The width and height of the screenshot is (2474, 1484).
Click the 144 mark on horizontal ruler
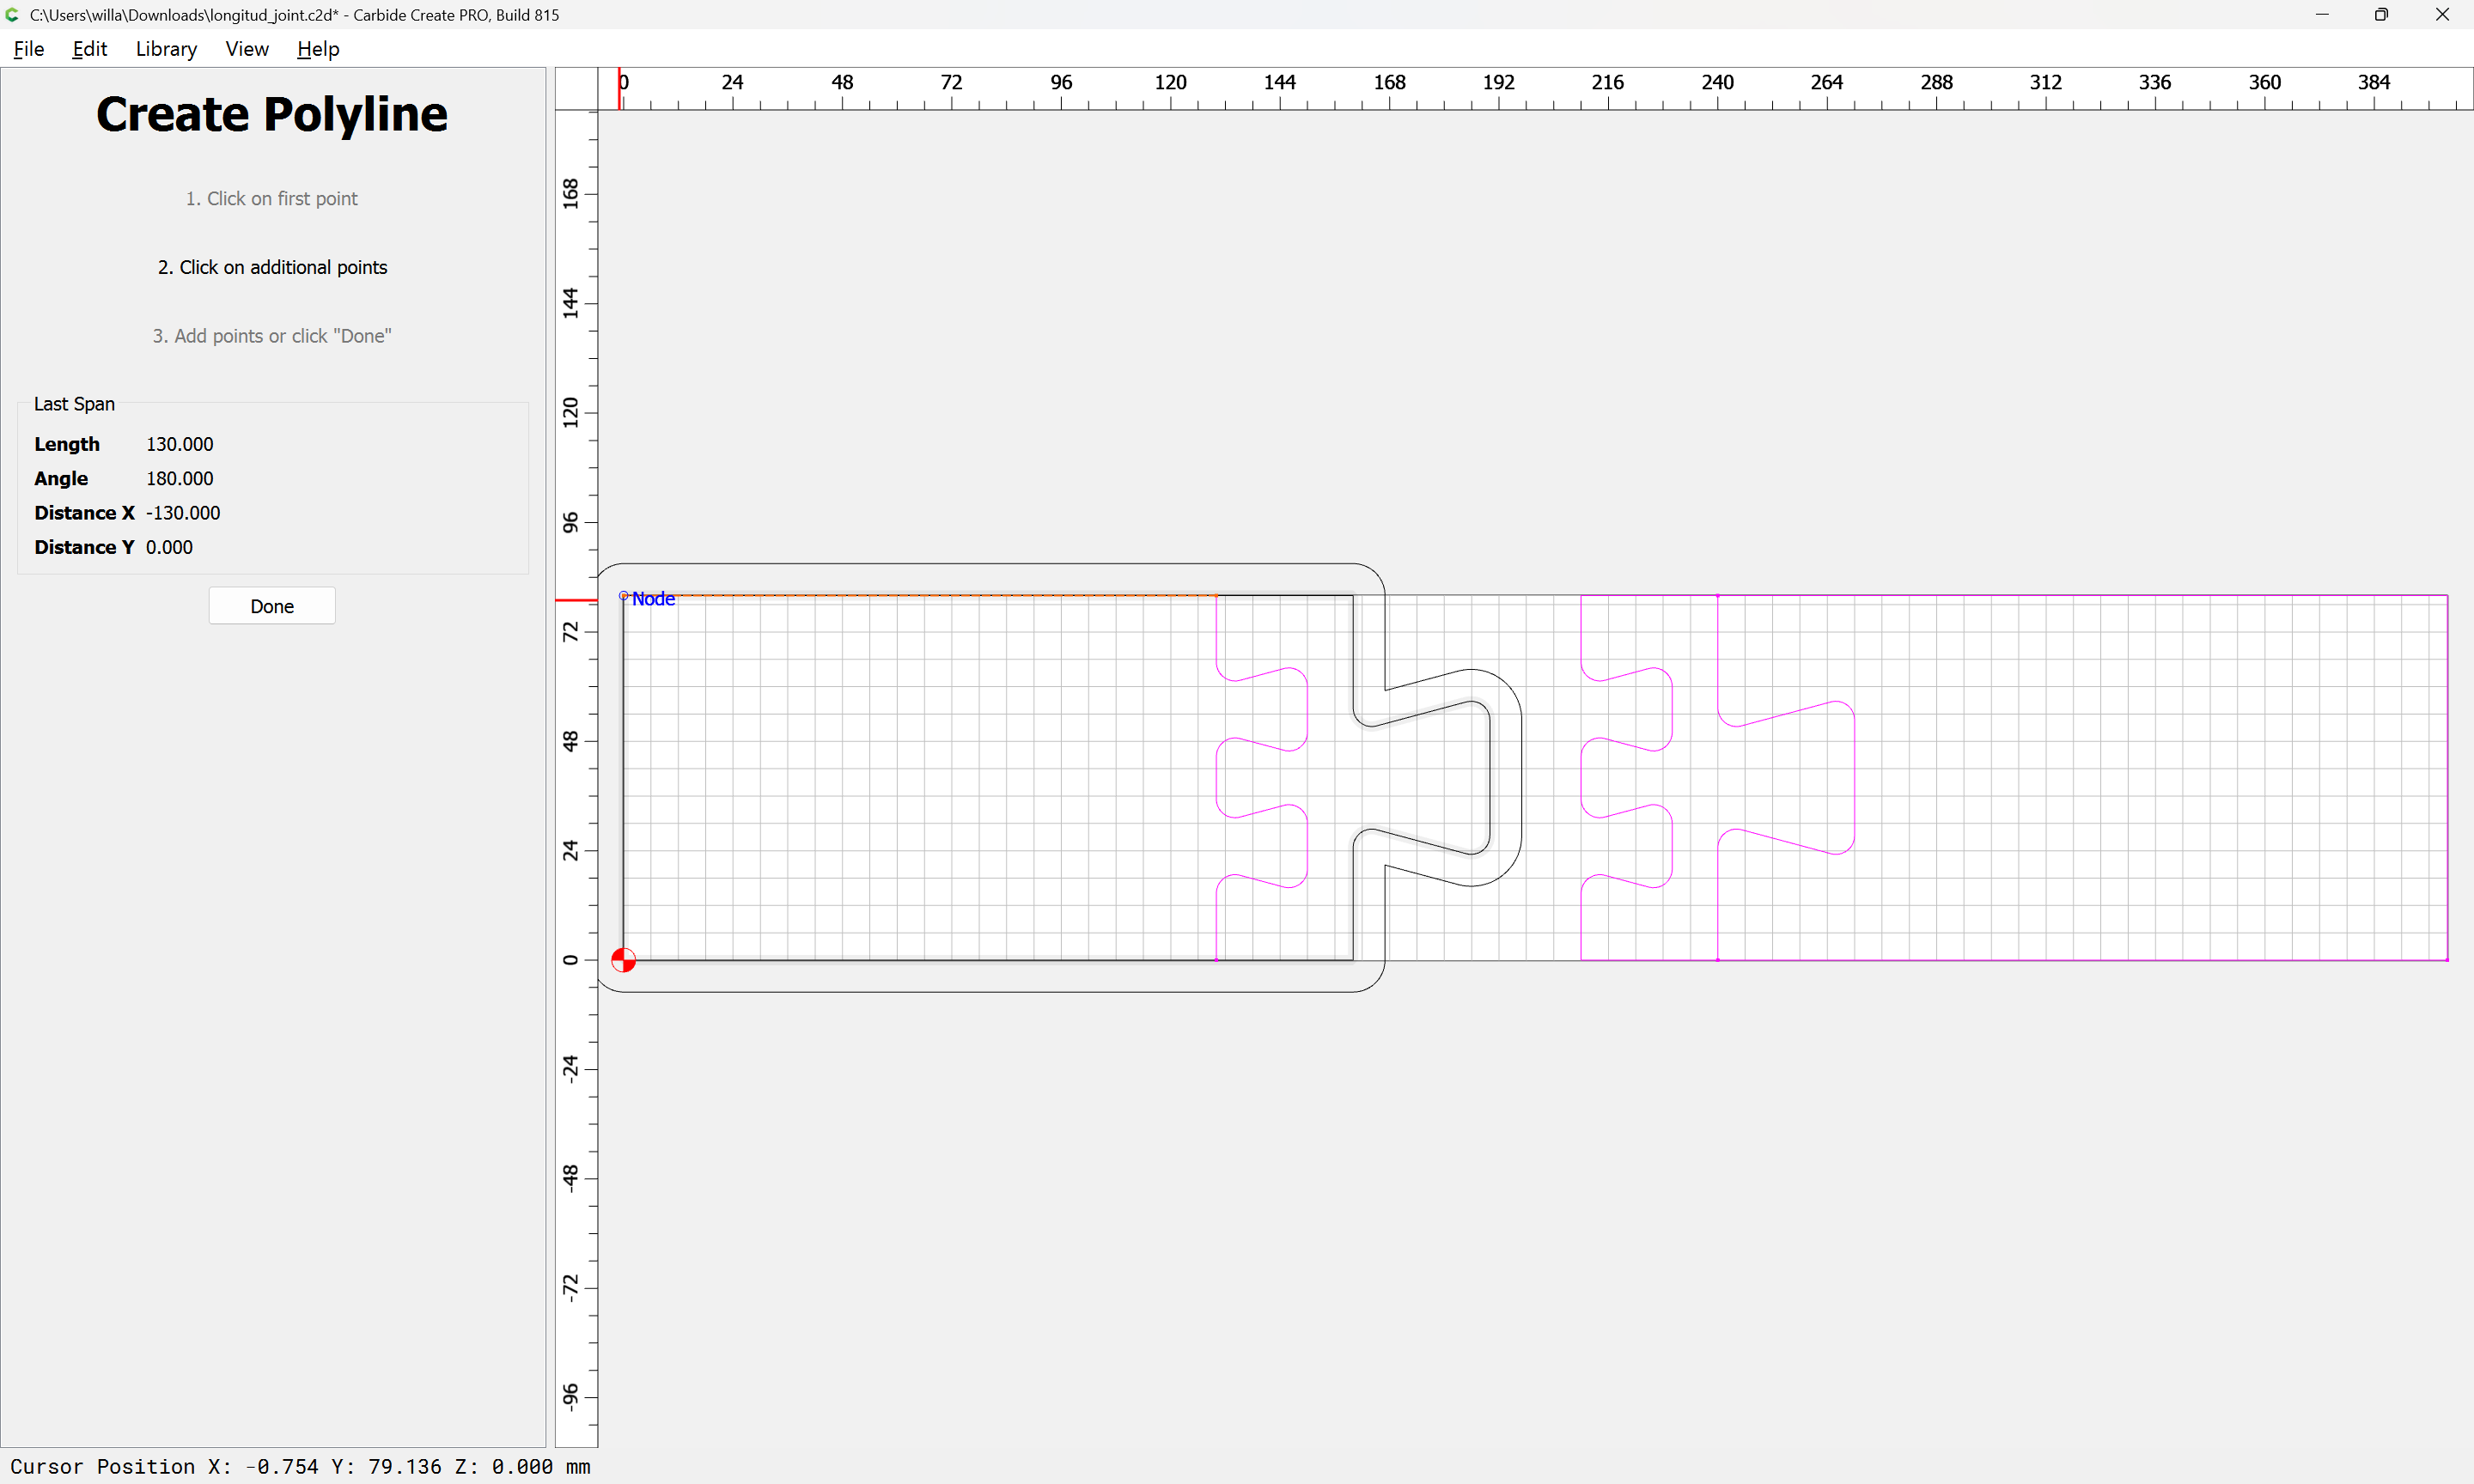(x=1279, y=82)
